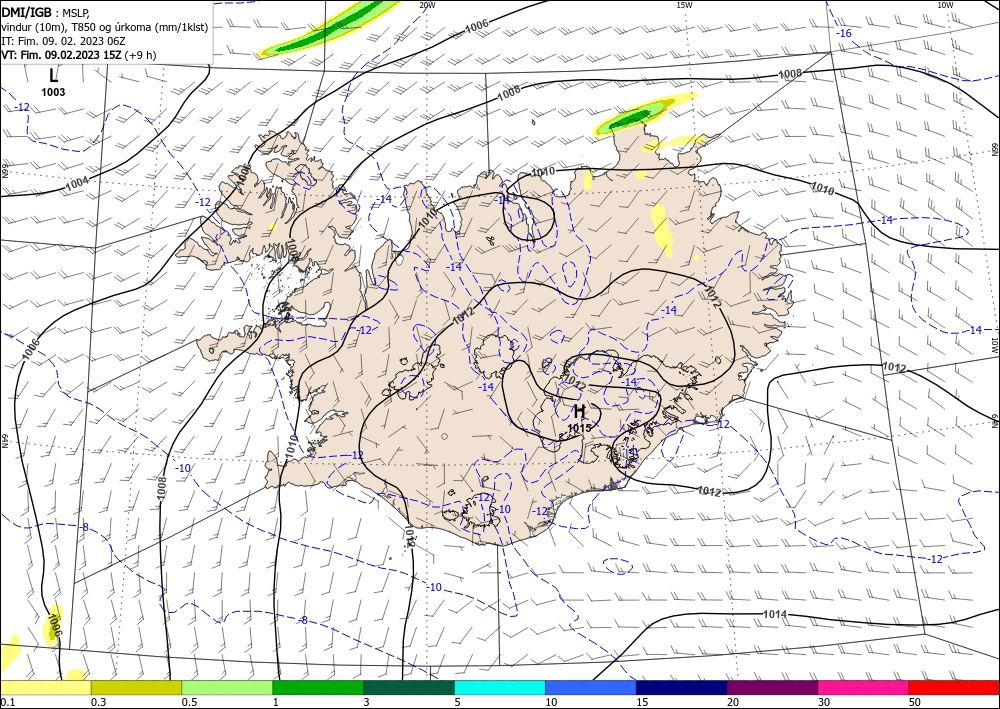Click the 'VT: Fim. 09.02.2023 15Z (+9 h)' line
This screenshot has height=709, width=1000.
coord(78,55)
